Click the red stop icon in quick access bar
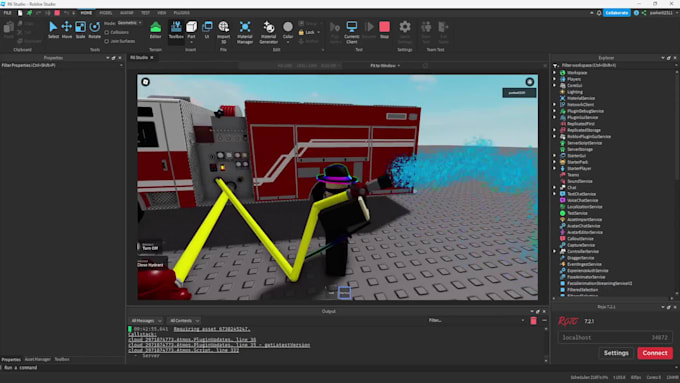Image resolution: width=680 pixels, height=383 pixels. (x=57, y=13)
